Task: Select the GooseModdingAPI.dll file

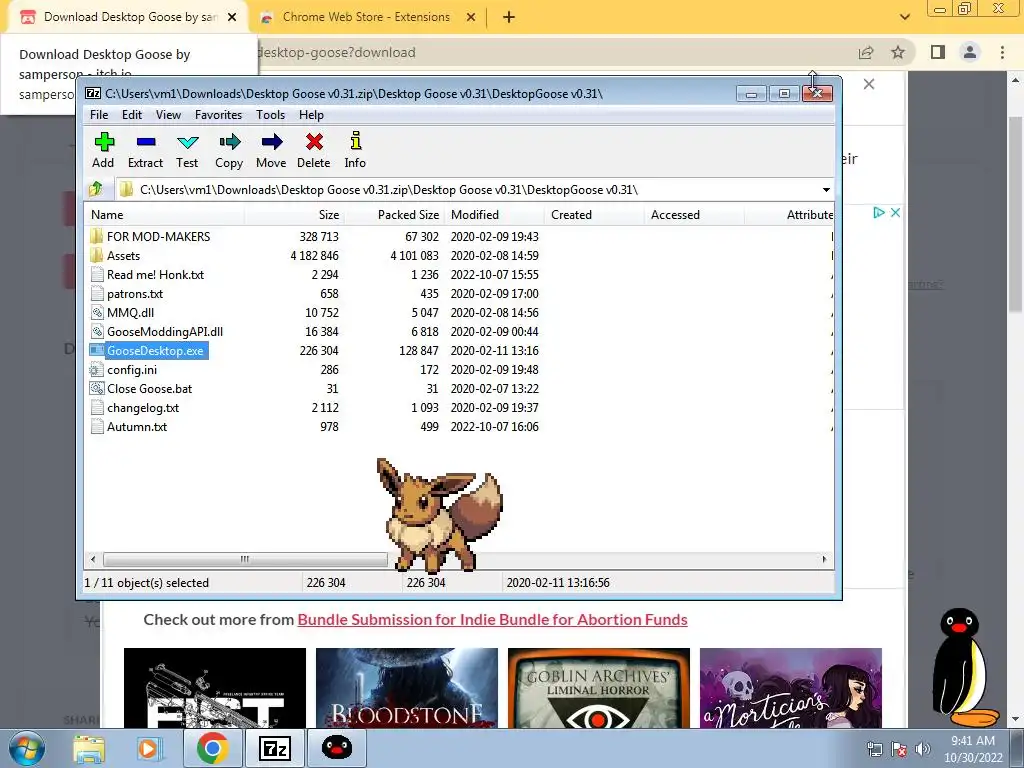Action: (x=165, y=332)
